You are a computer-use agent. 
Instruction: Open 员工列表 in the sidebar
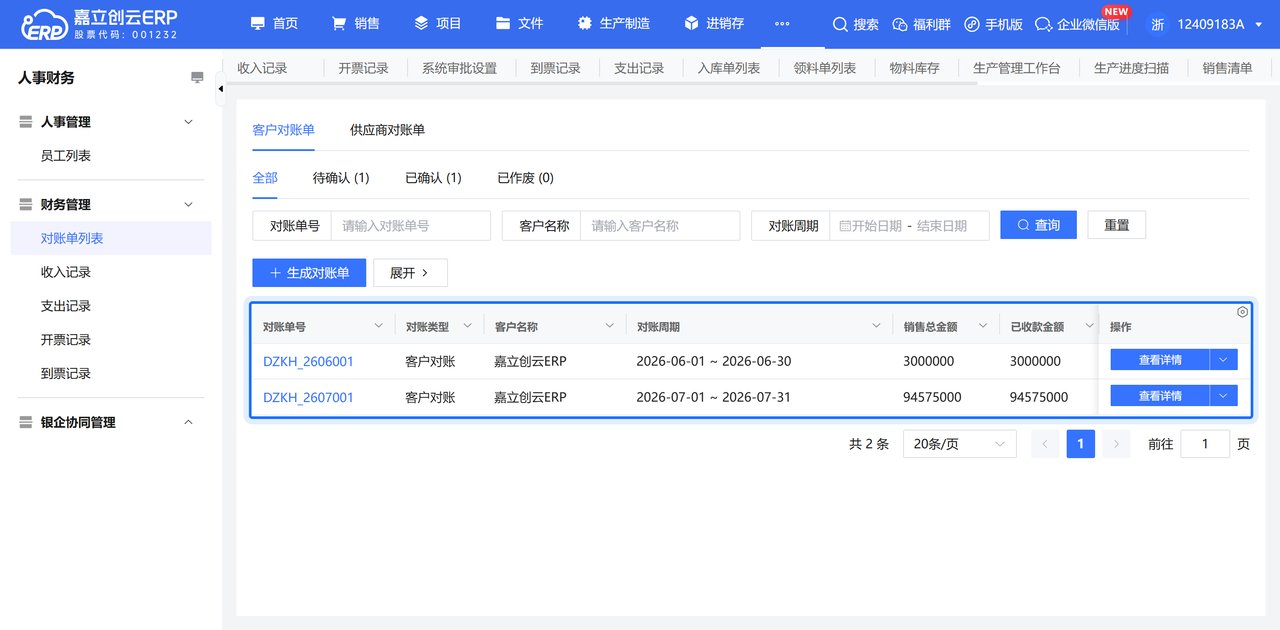coord(66,156)
